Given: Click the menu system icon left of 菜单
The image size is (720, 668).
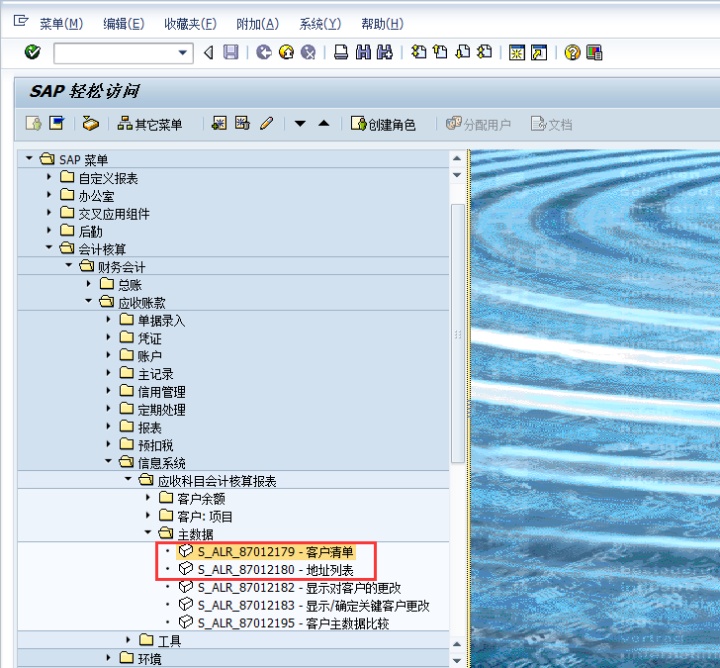Looking at the screenshot, I should point(21,21).
